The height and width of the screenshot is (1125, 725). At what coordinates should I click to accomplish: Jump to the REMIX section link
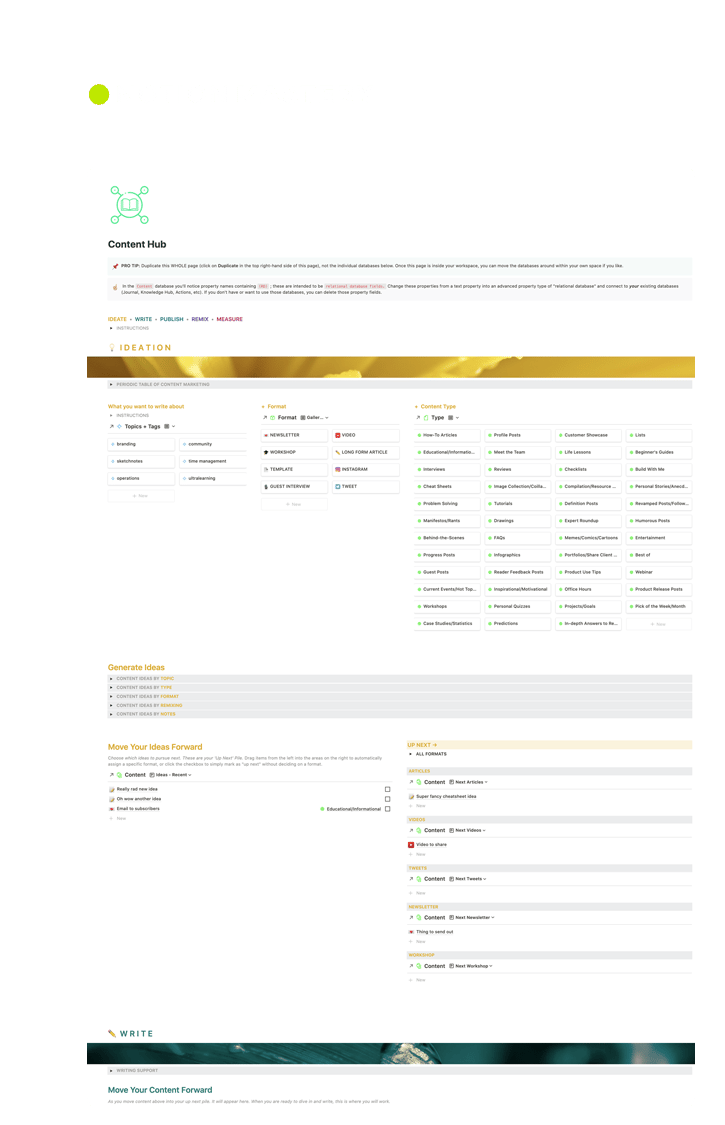pos(200,319)
